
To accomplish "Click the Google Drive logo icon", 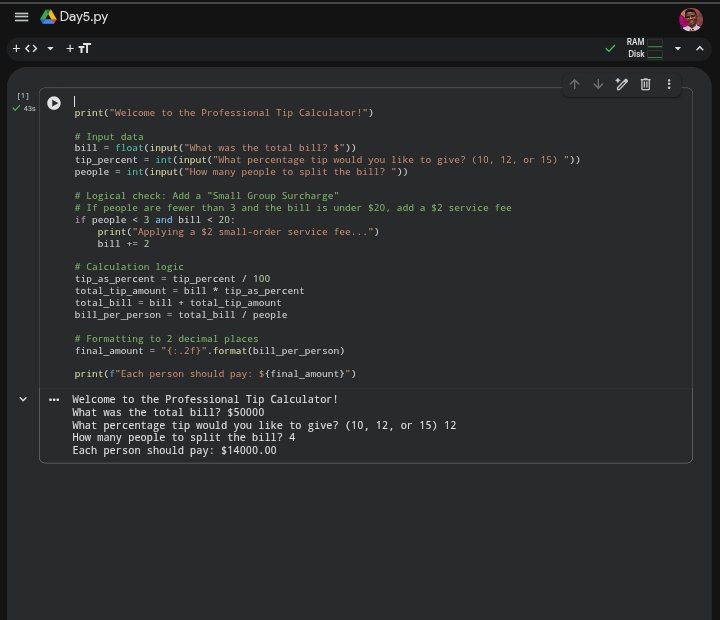I will (x=48, y=17).
